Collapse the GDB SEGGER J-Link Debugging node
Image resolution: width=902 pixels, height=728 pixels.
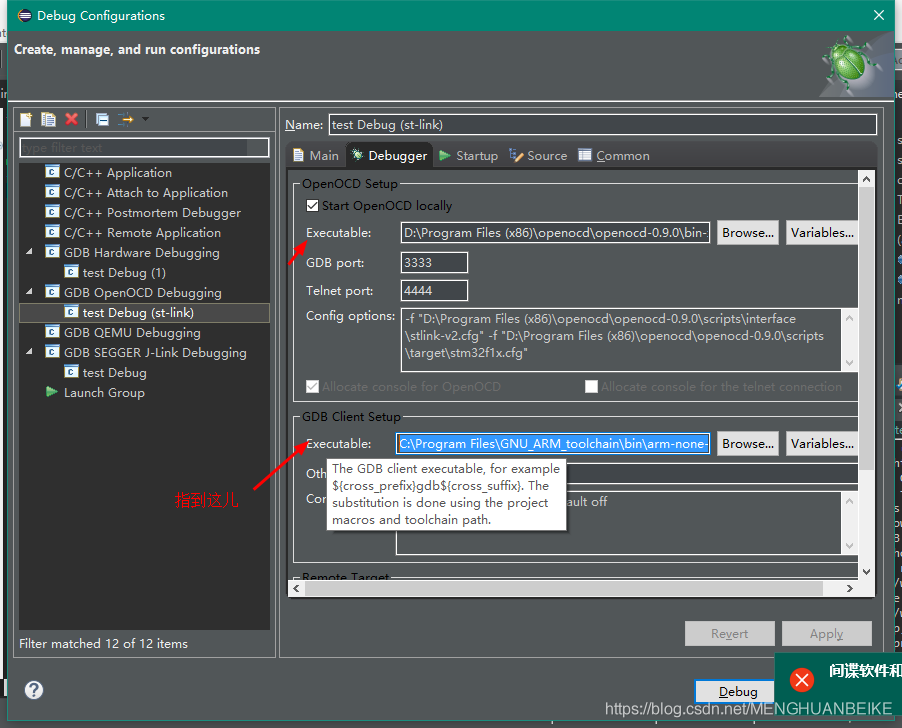(x=29, y=353)
